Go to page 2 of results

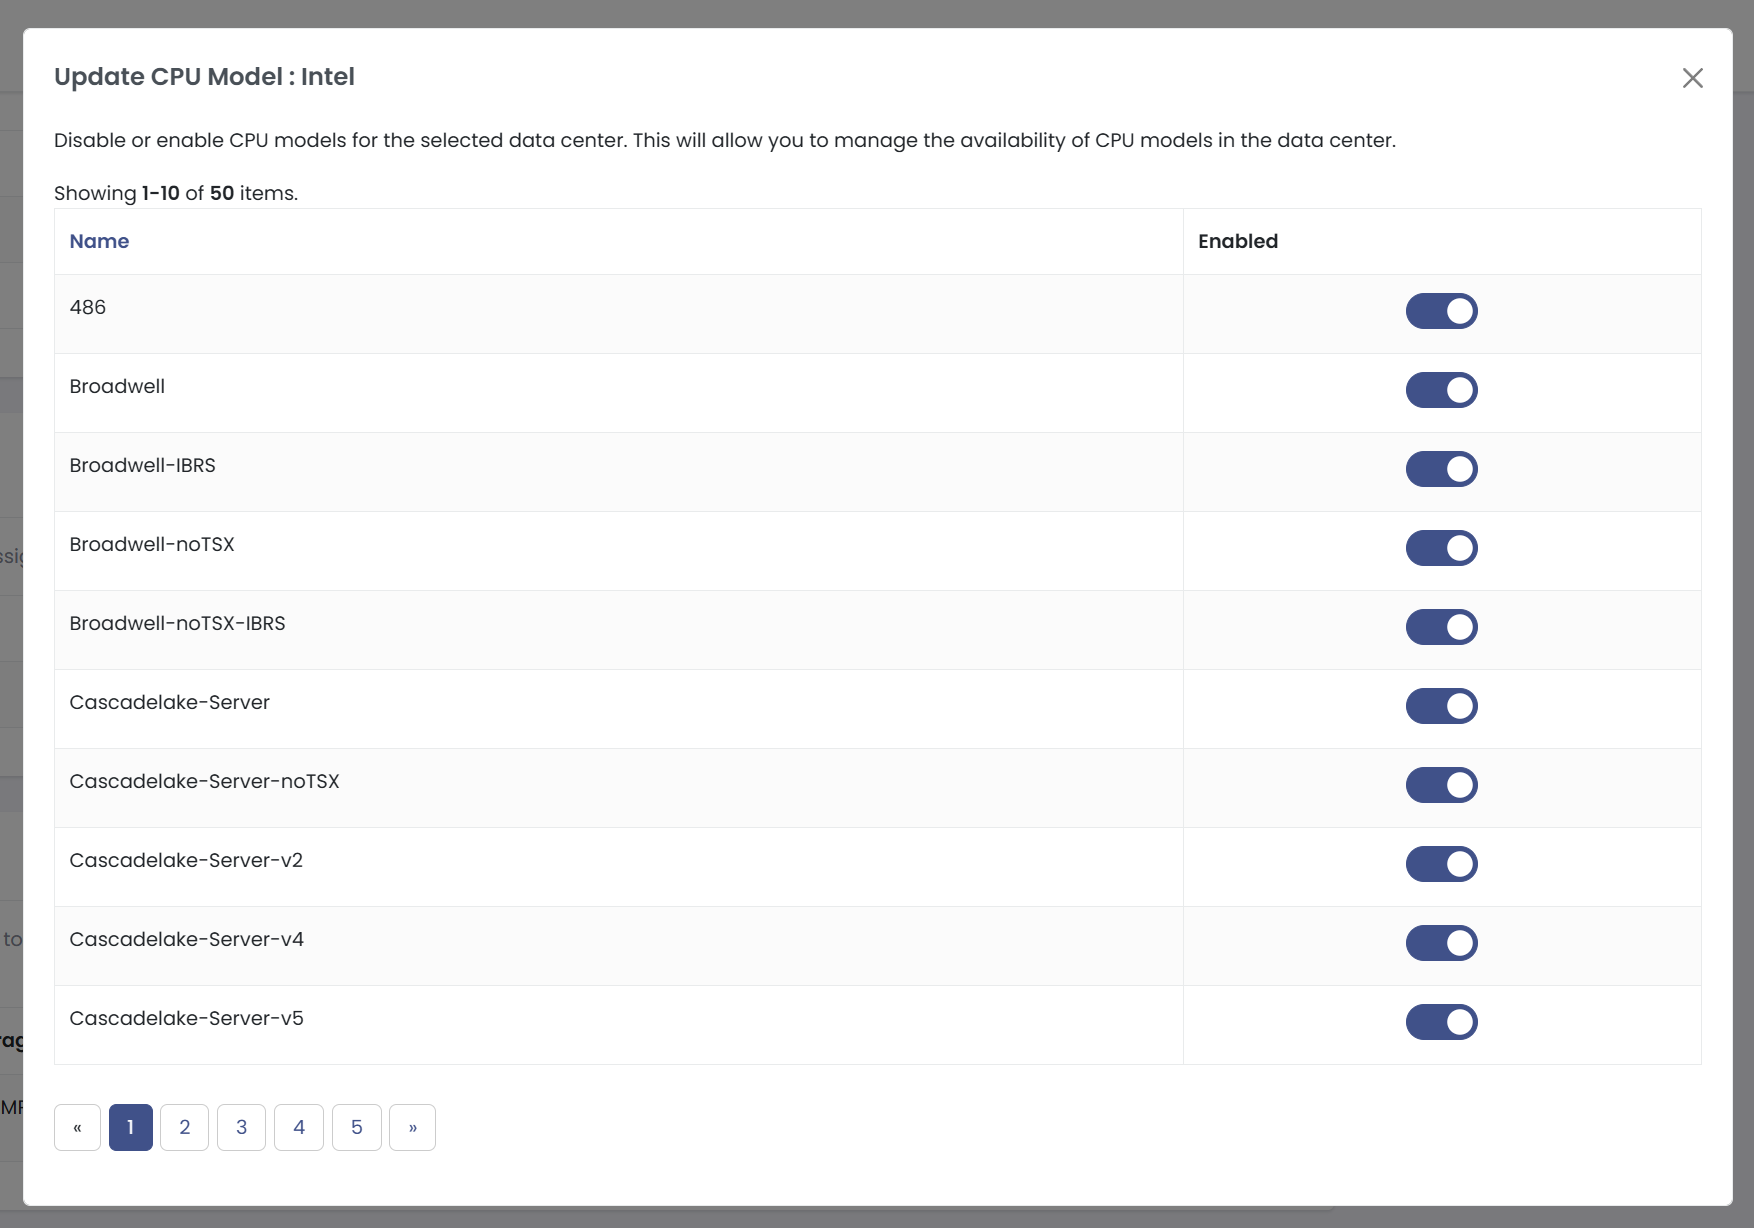click(x=184, y=1127)
